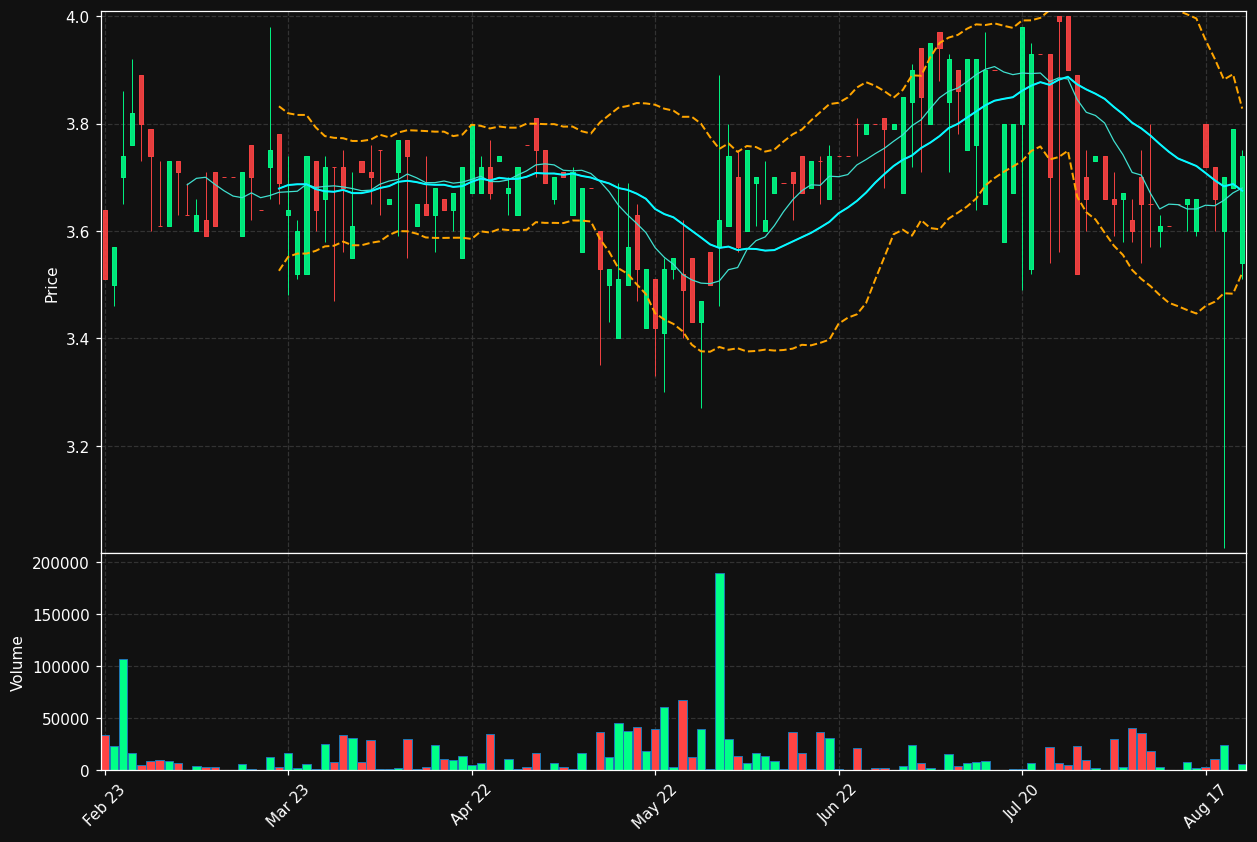Click the Jun 22 date label
Screen dimensions: 1257x842
click(839, 806)
